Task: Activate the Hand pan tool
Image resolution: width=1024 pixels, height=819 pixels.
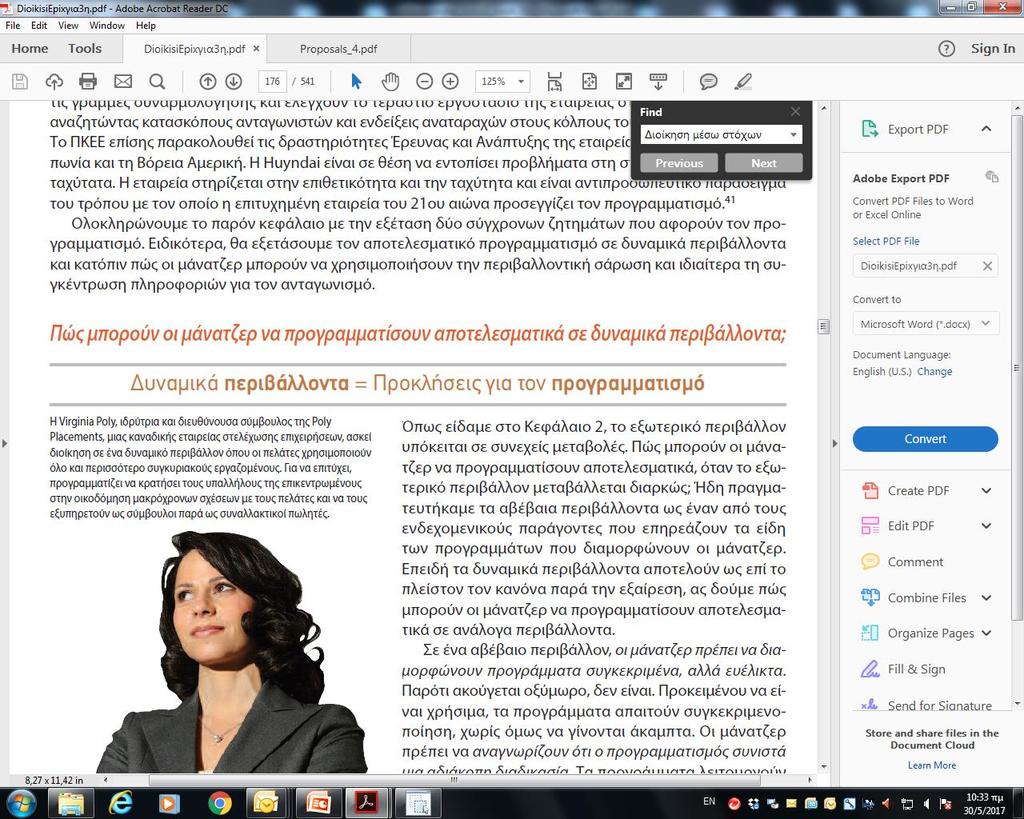Action: click(391, 82)
